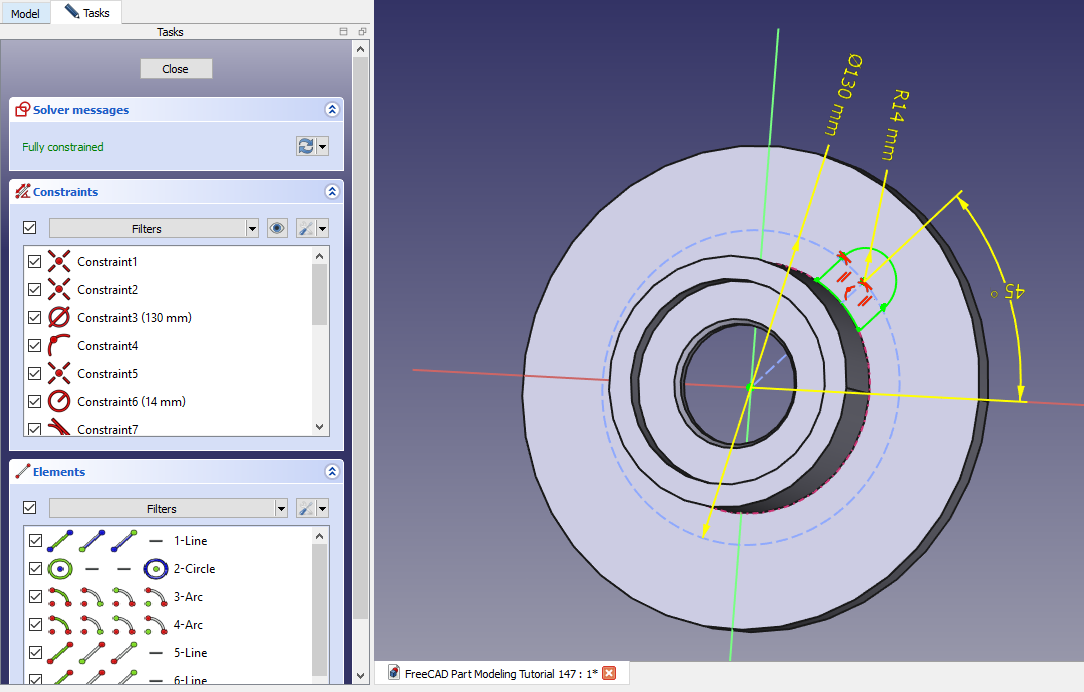Switch to the Model tab

pyautogui.click(x=25, y=13)
